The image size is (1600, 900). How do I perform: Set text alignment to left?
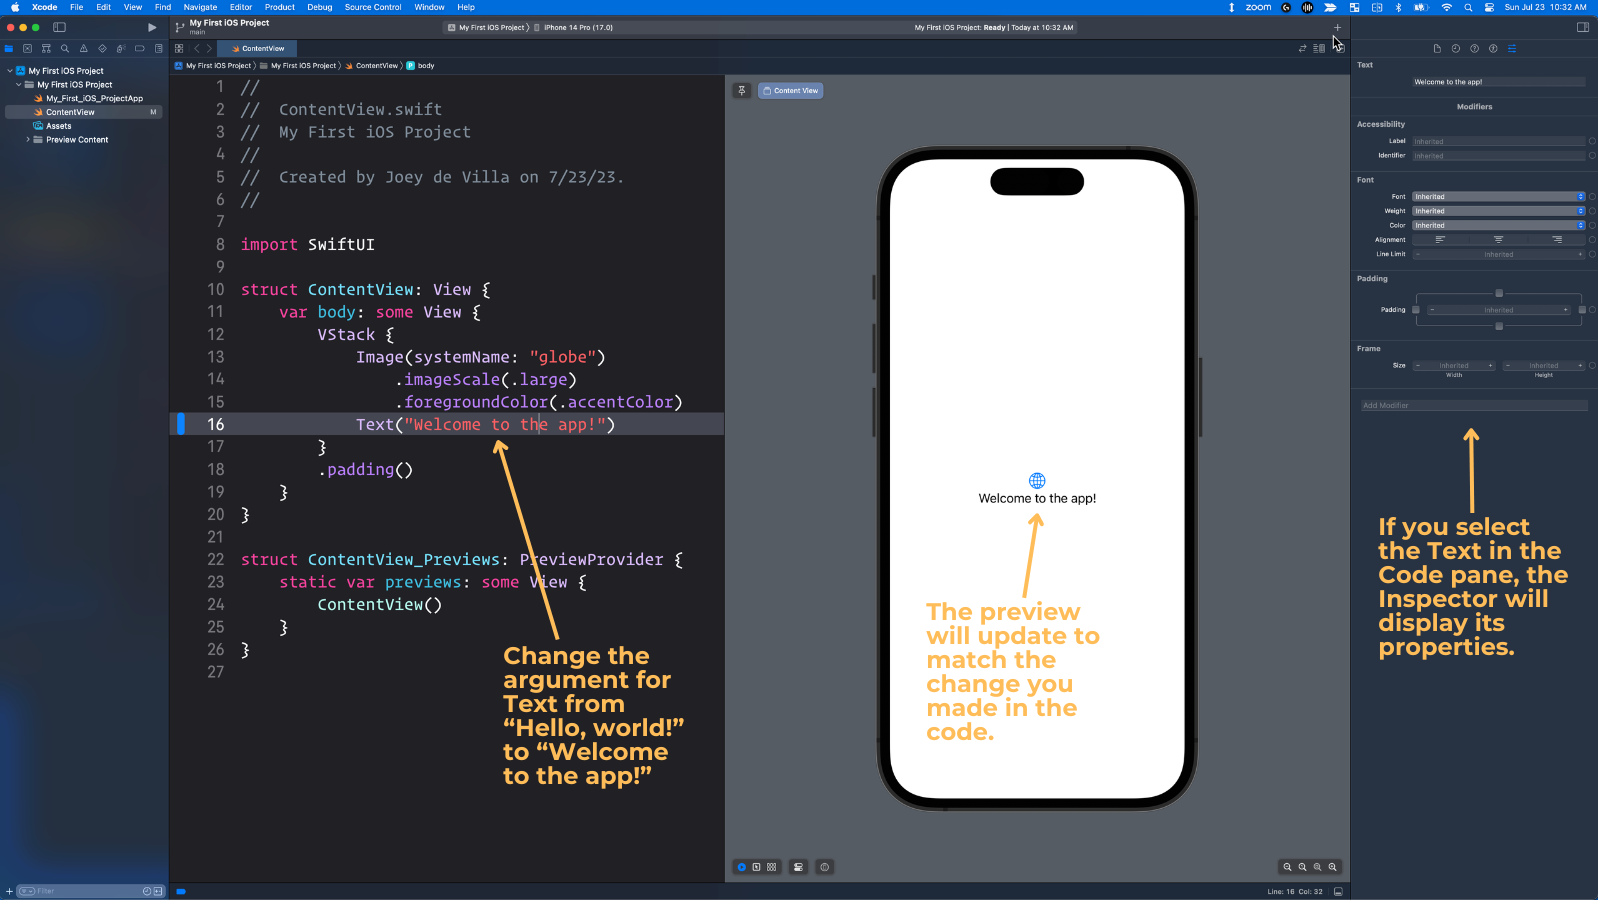tap(1441, 240)
